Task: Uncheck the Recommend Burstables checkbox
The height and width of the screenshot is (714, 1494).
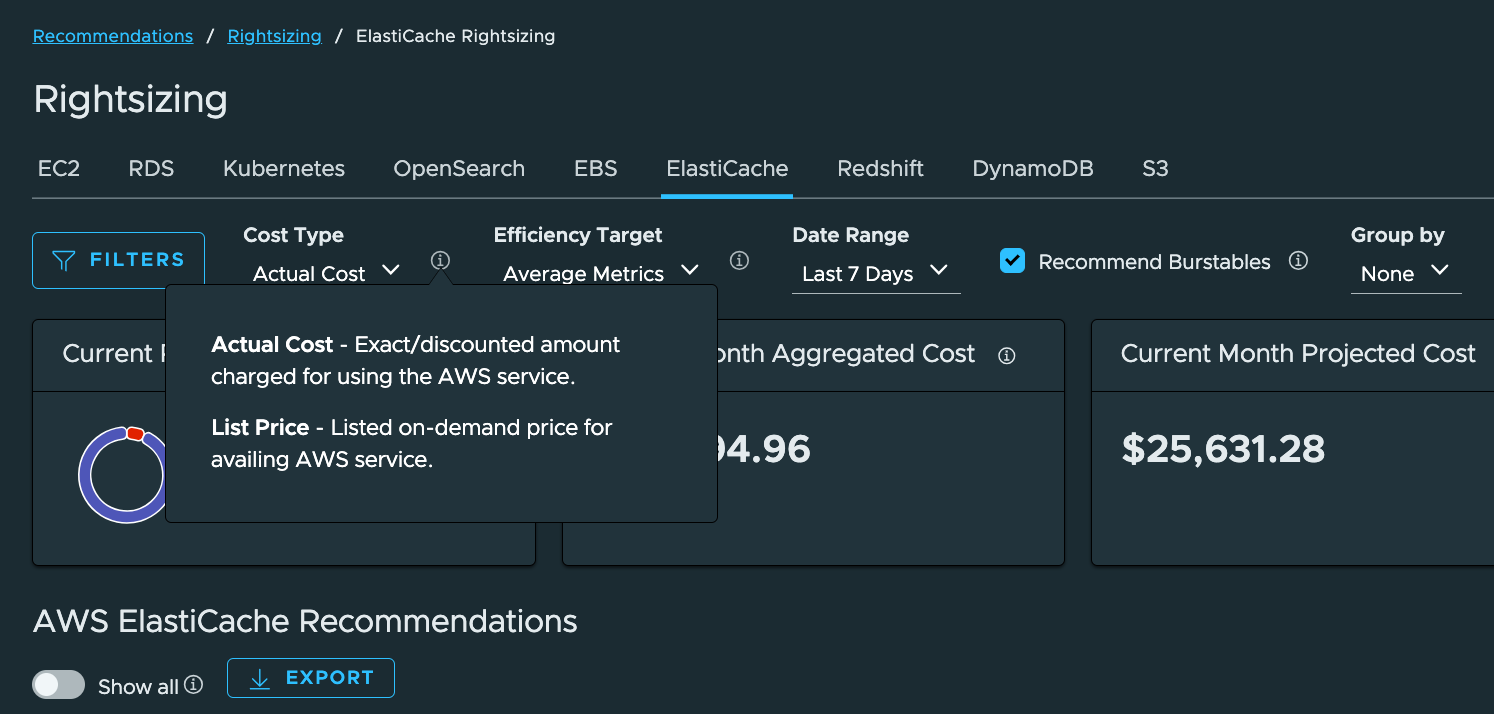Action: point(1012,261)
